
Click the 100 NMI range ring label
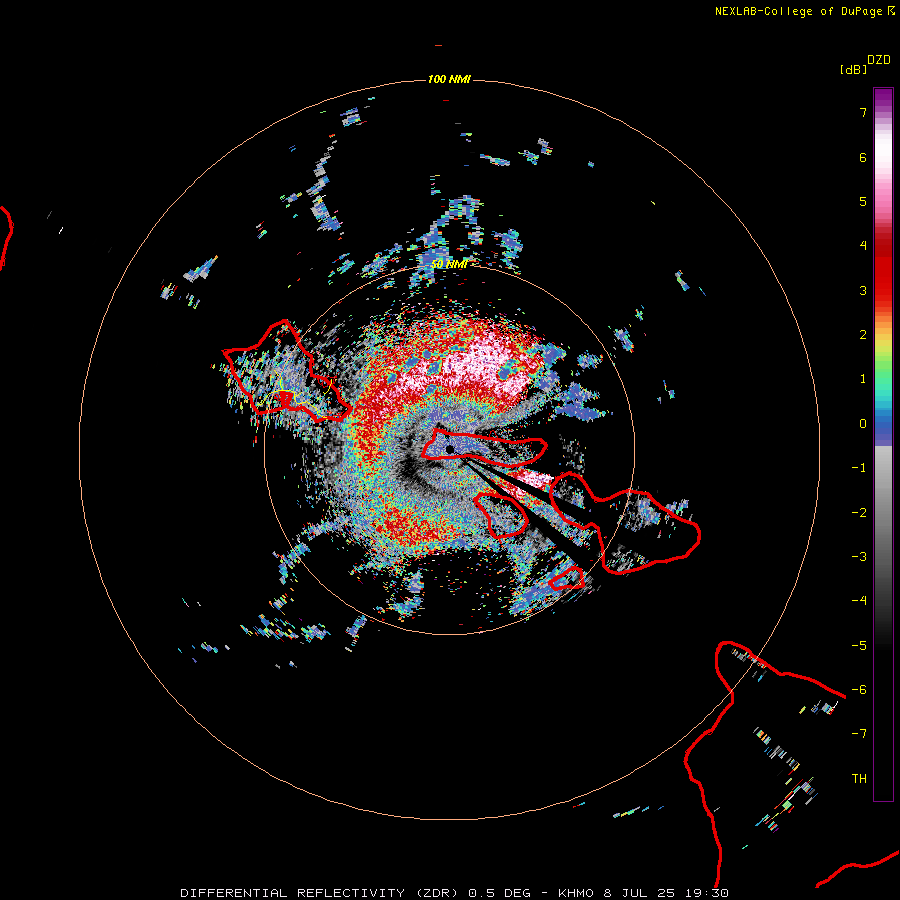click(x=449, y=79)
